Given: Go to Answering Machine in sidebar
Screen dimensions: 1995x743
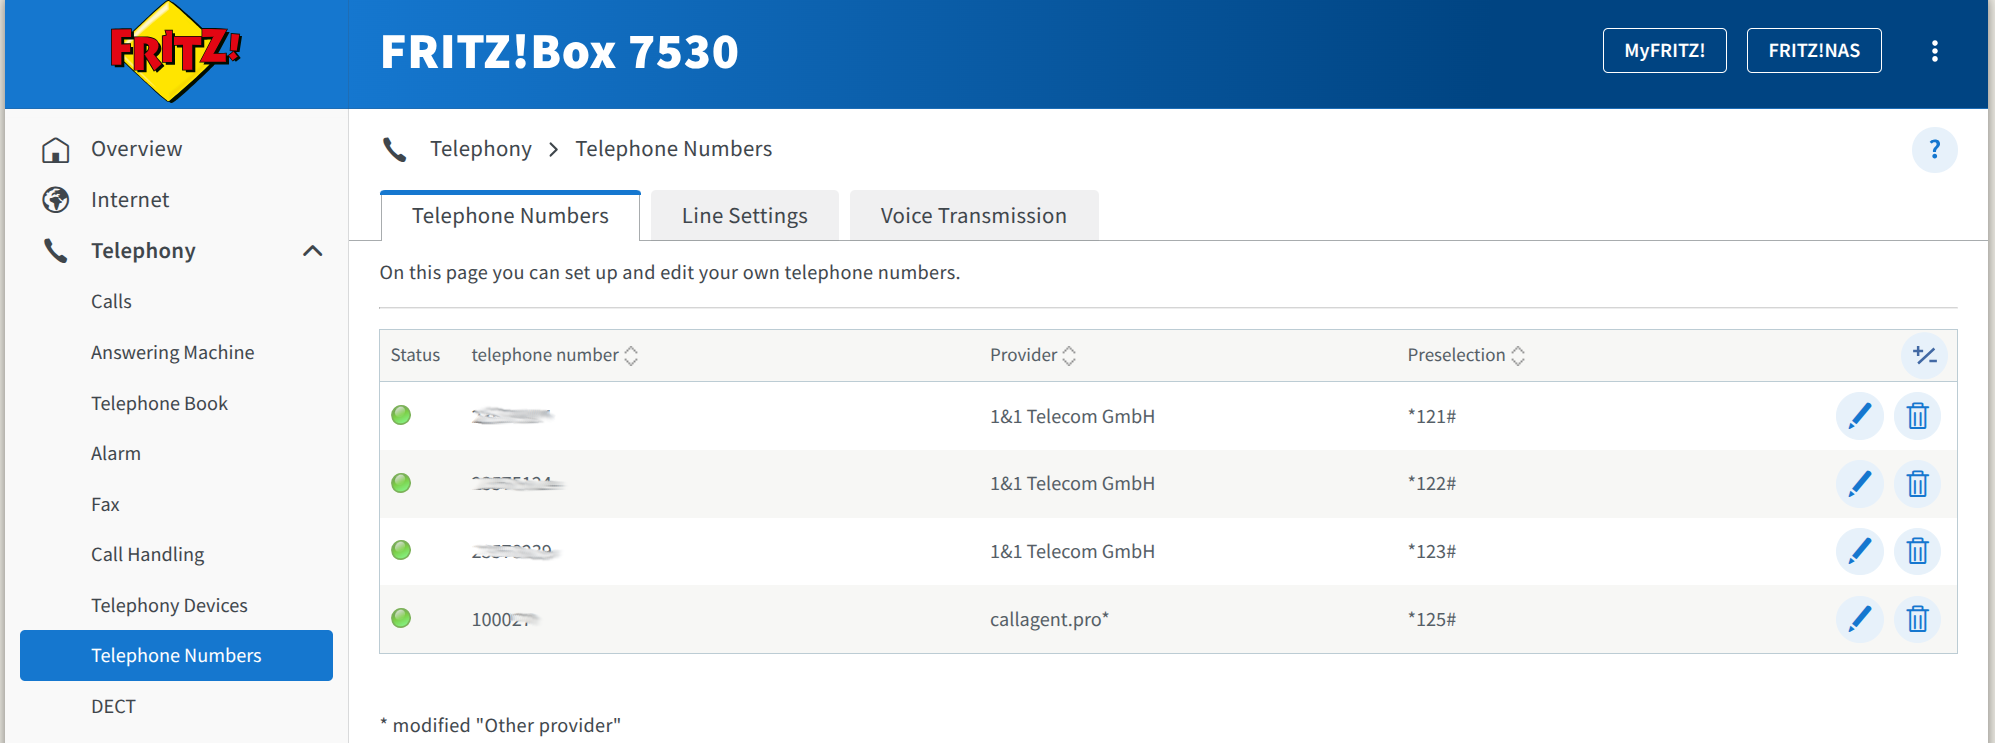Looking at the screenshot, I should click(x=173, y=353).
